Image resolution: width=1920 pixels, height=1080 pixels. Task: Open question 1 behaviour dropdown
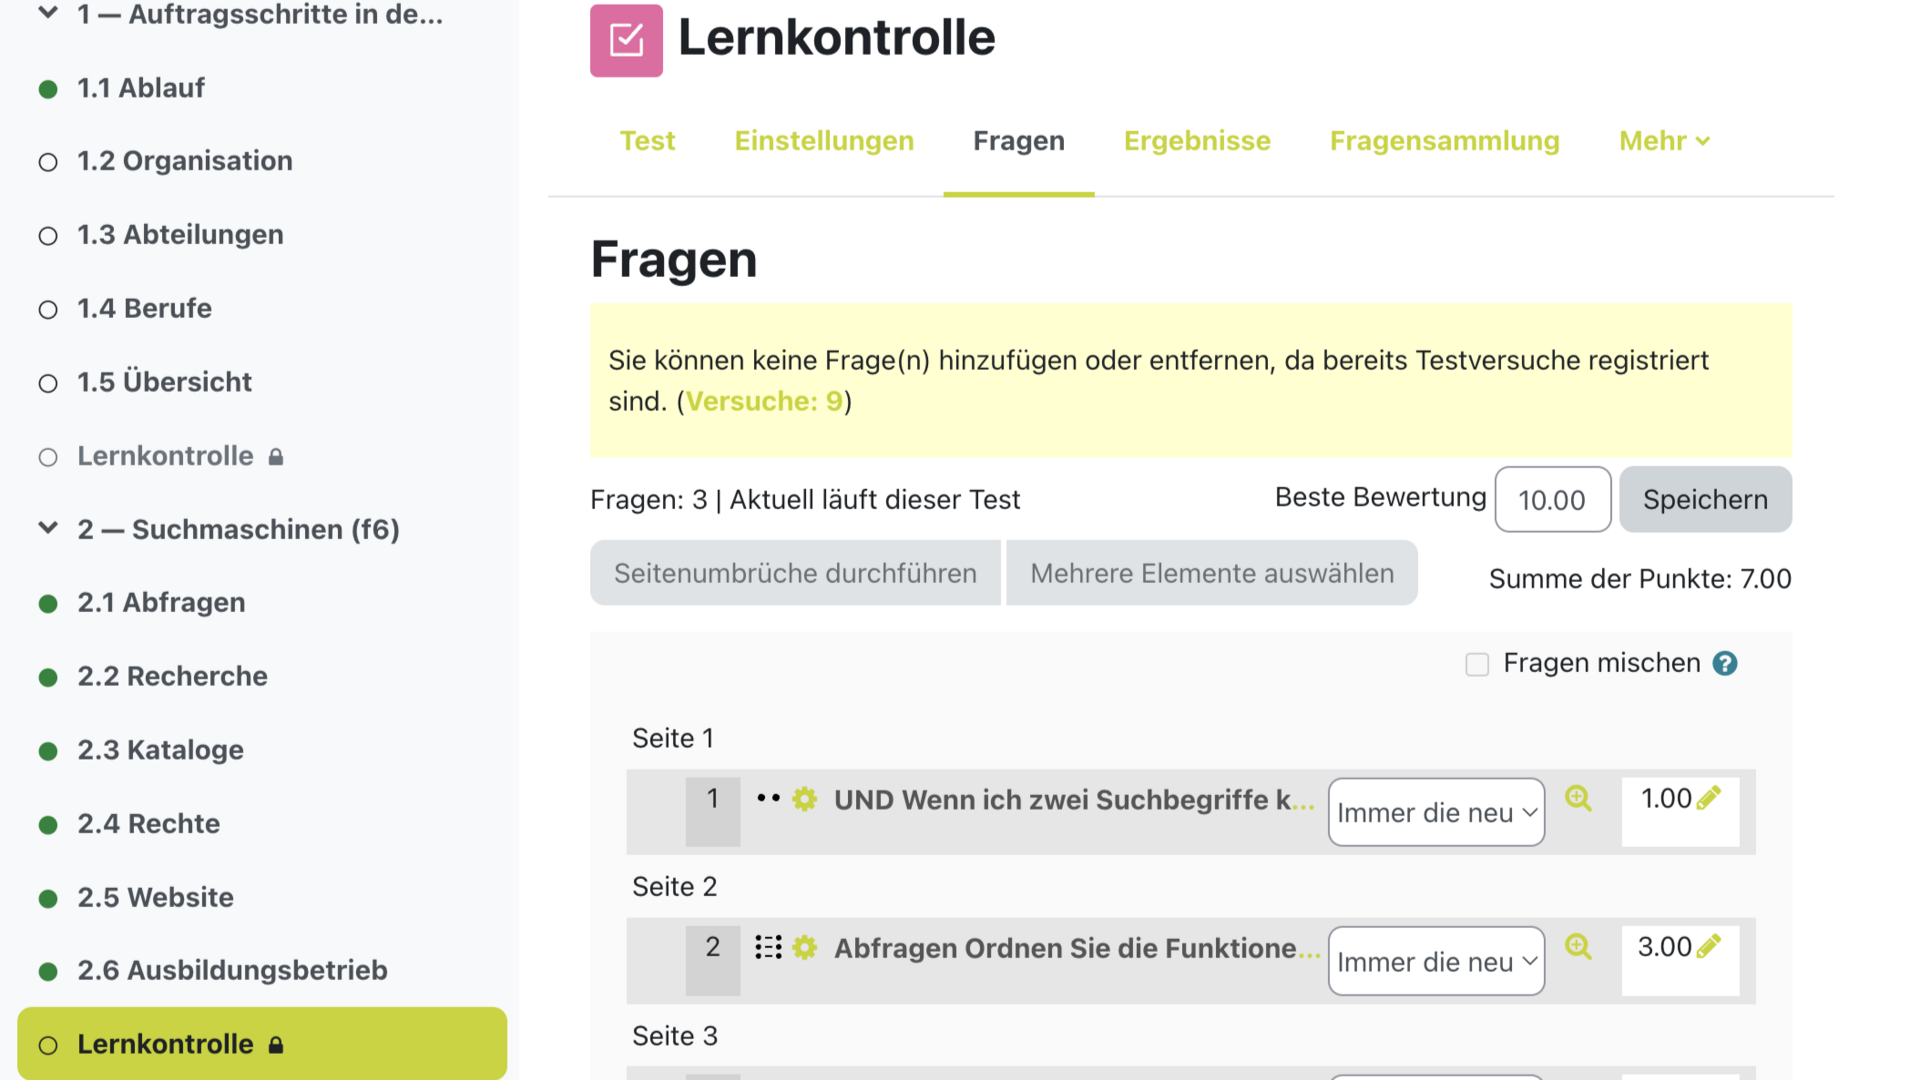(1436, 812)
